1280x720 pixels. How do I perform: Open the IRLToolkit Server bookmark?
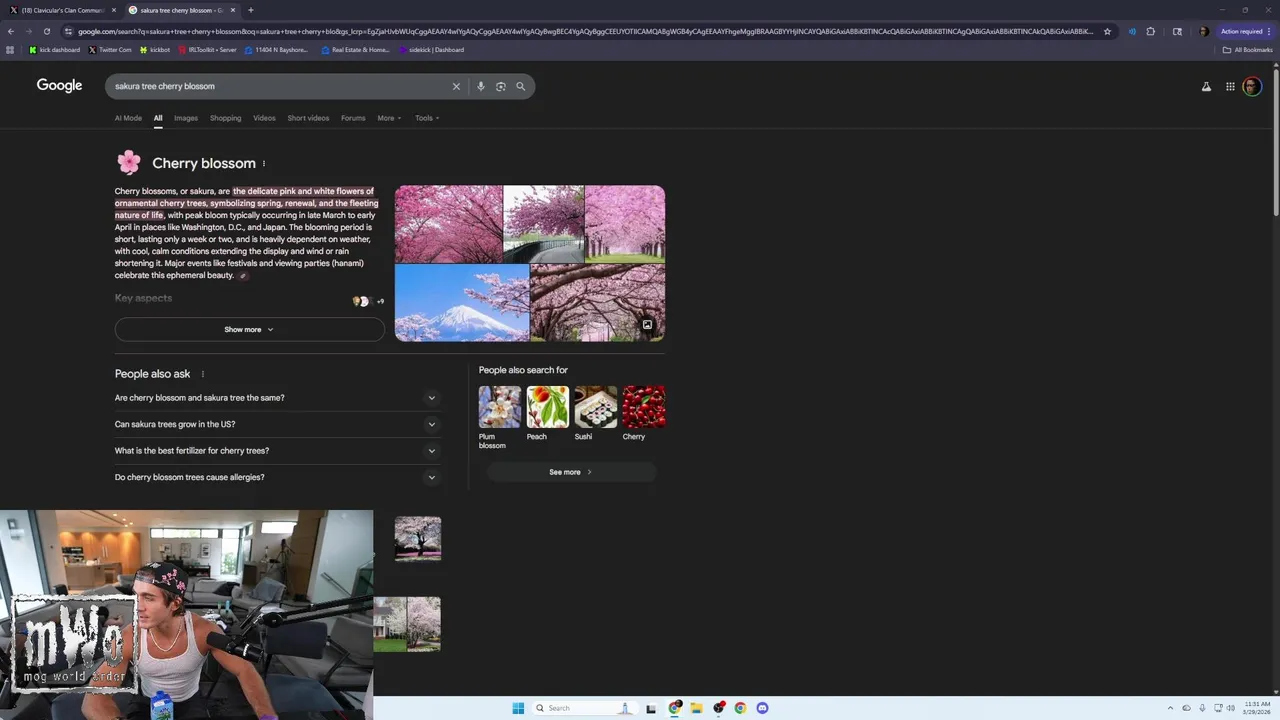[x=208, y=49]
